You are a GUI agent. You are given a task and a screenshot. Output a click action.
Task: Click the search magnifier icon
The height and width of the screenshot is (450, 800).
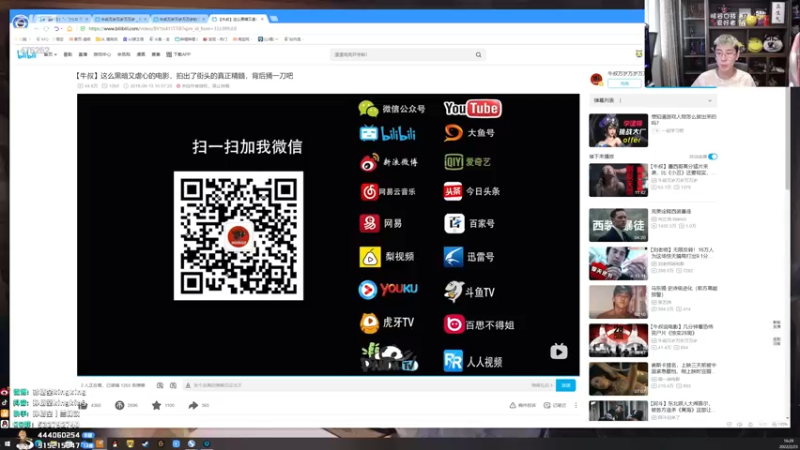coord(479,55)
